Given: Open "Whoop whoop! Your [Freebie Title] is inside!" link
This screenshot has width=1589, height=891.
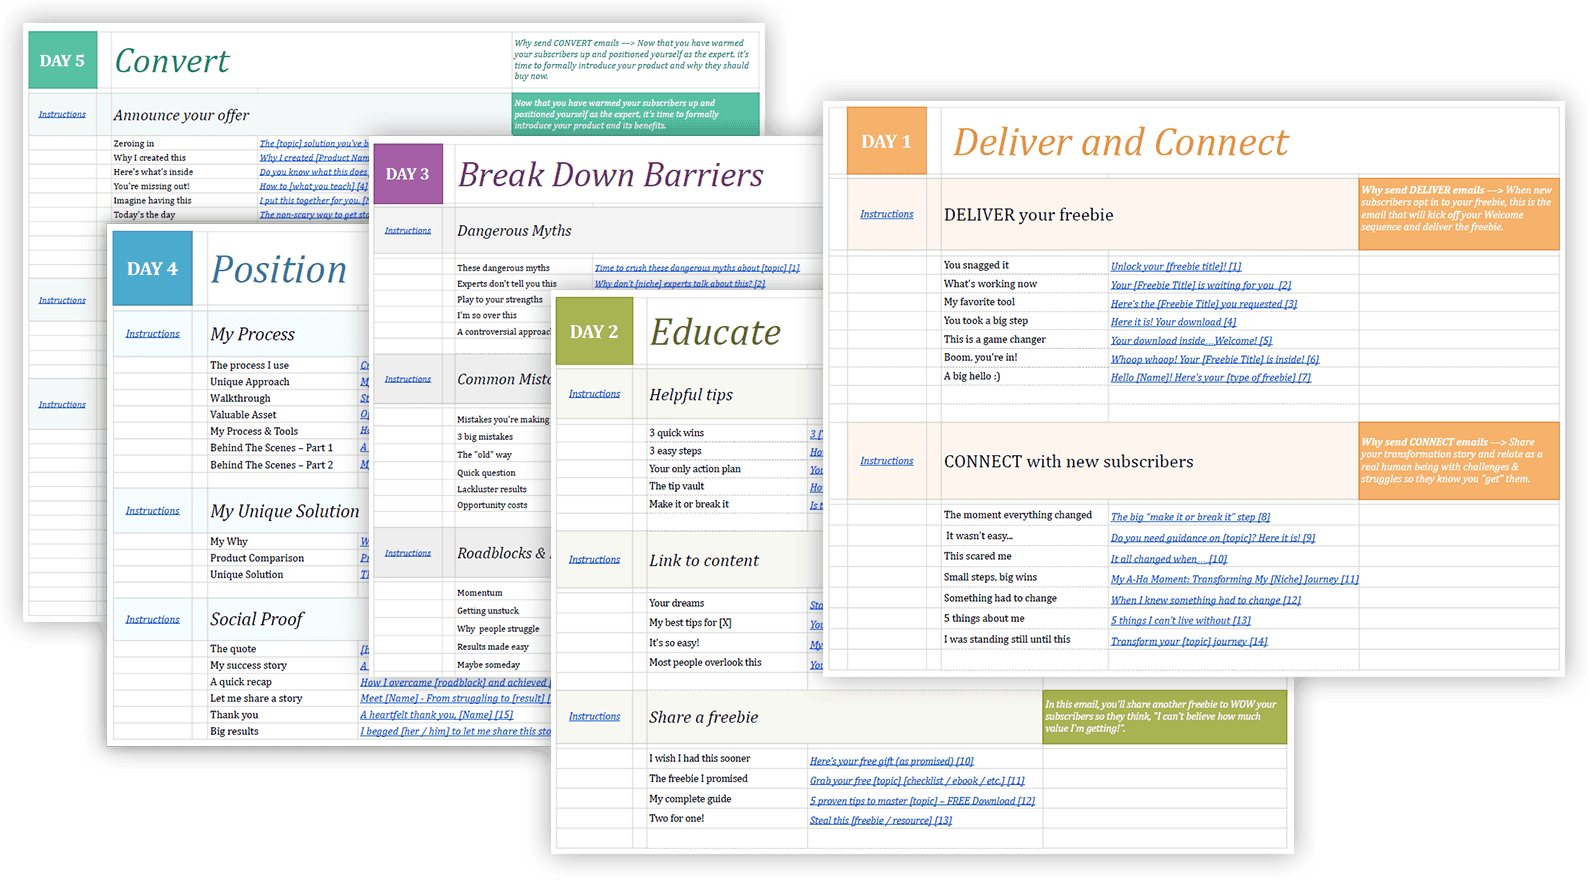Looking at the screenshot, I should coord(1214,359).
